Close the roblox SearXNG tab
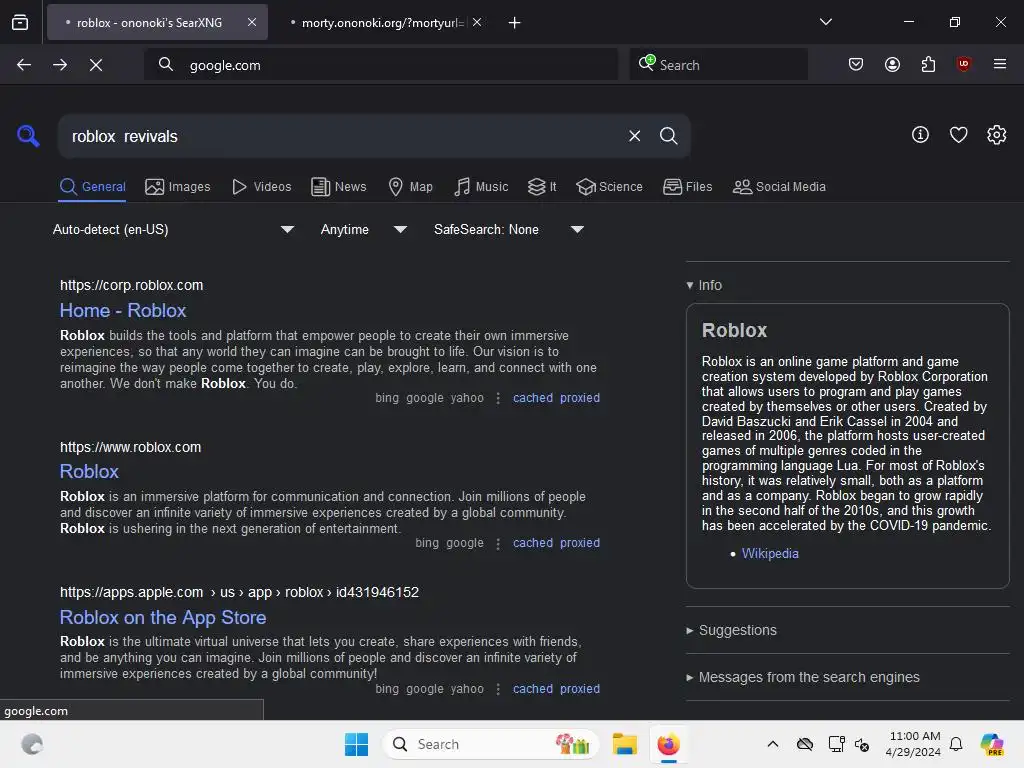1024x768 pixels. (252, 22)
